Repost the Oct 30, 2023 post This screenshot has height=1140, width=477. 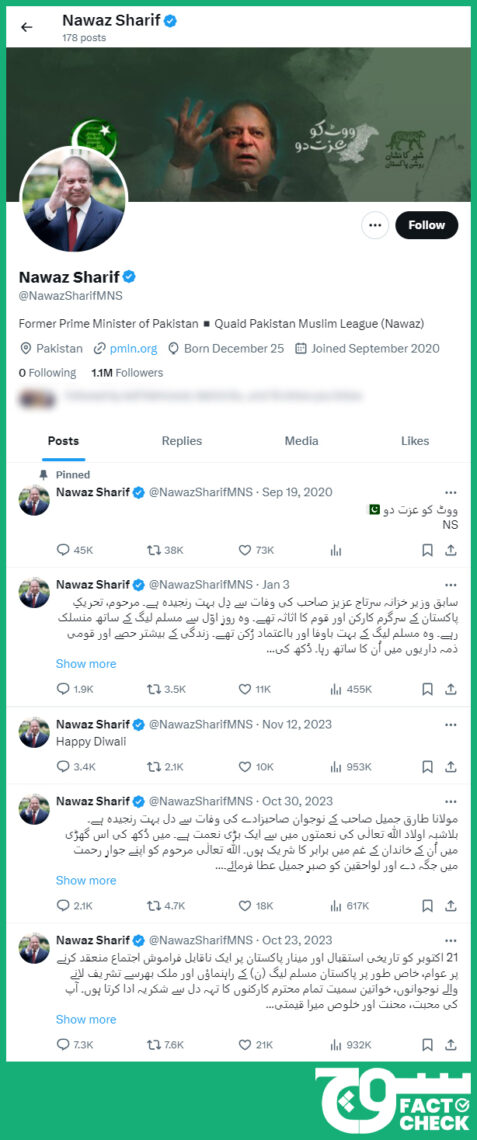pyautogui.click(x=166, y=905)
